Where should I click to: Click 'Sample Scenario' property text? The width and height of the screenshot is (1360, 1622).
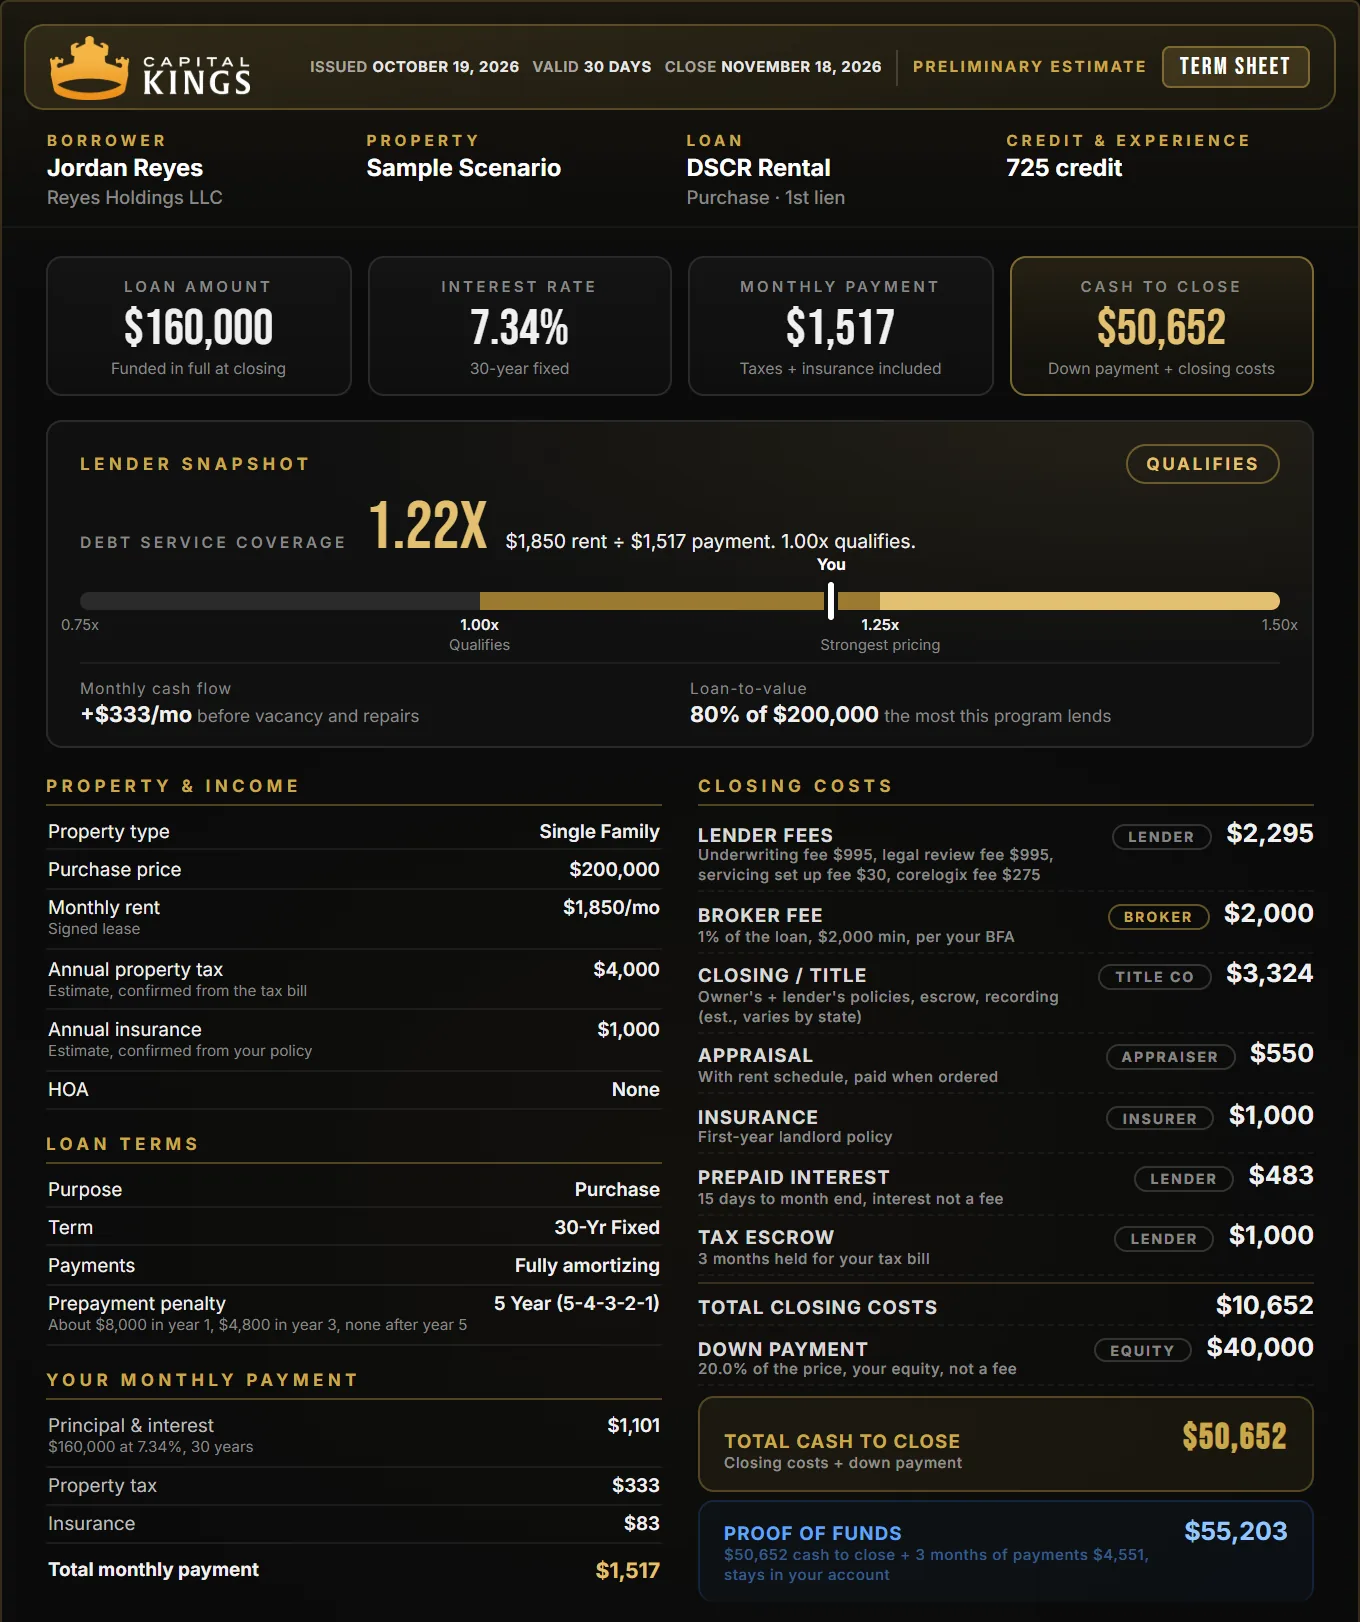tap(463, 168)
